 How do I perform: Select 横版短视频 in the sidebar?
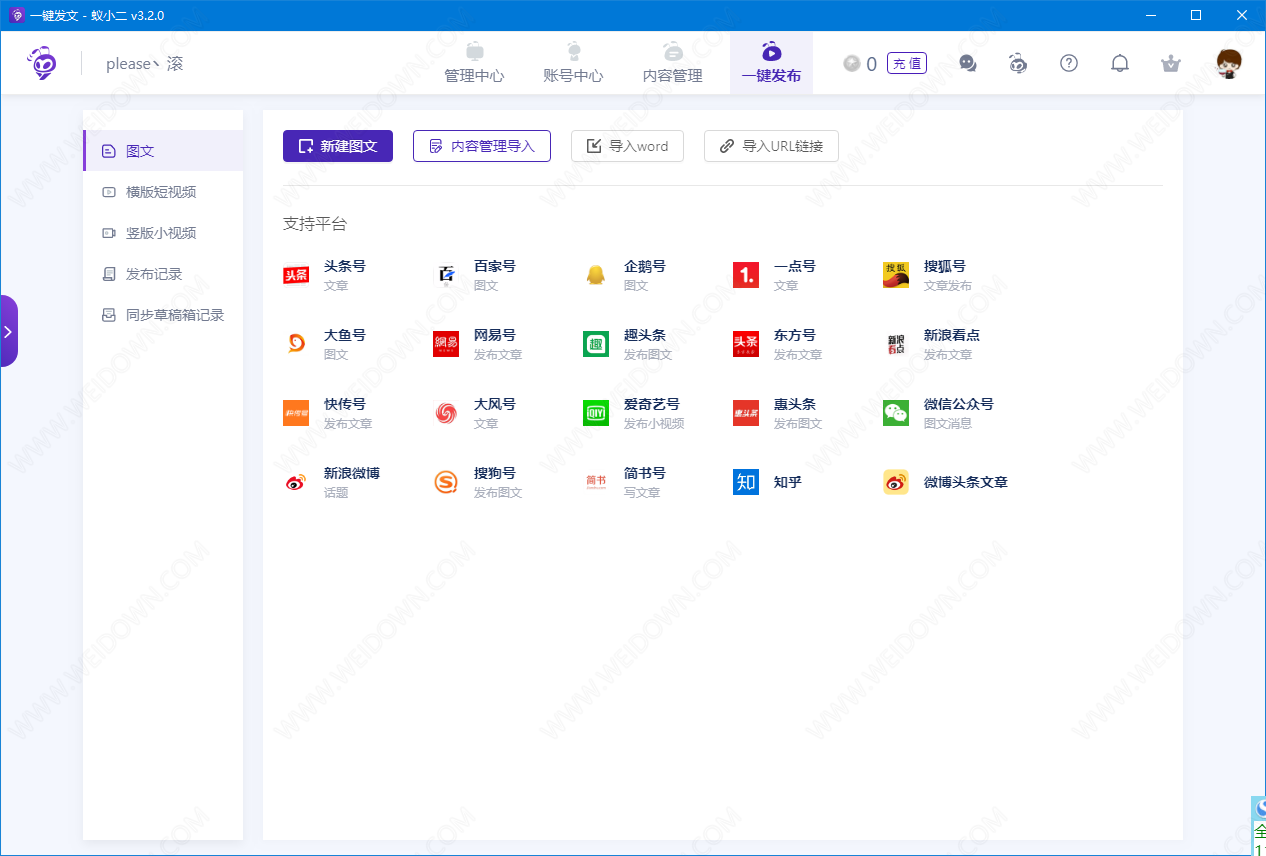click(161, 192)
